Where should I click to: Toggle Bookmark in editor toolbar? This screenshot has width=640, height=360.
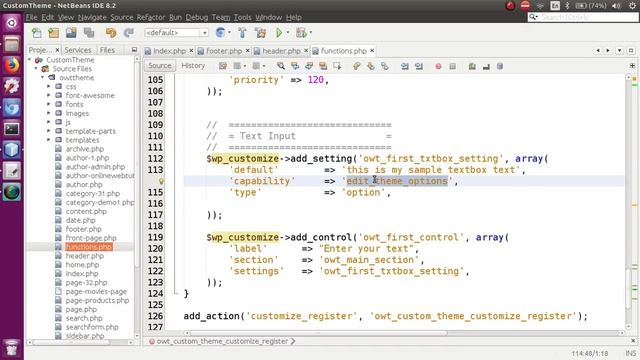tap(384, 66)
